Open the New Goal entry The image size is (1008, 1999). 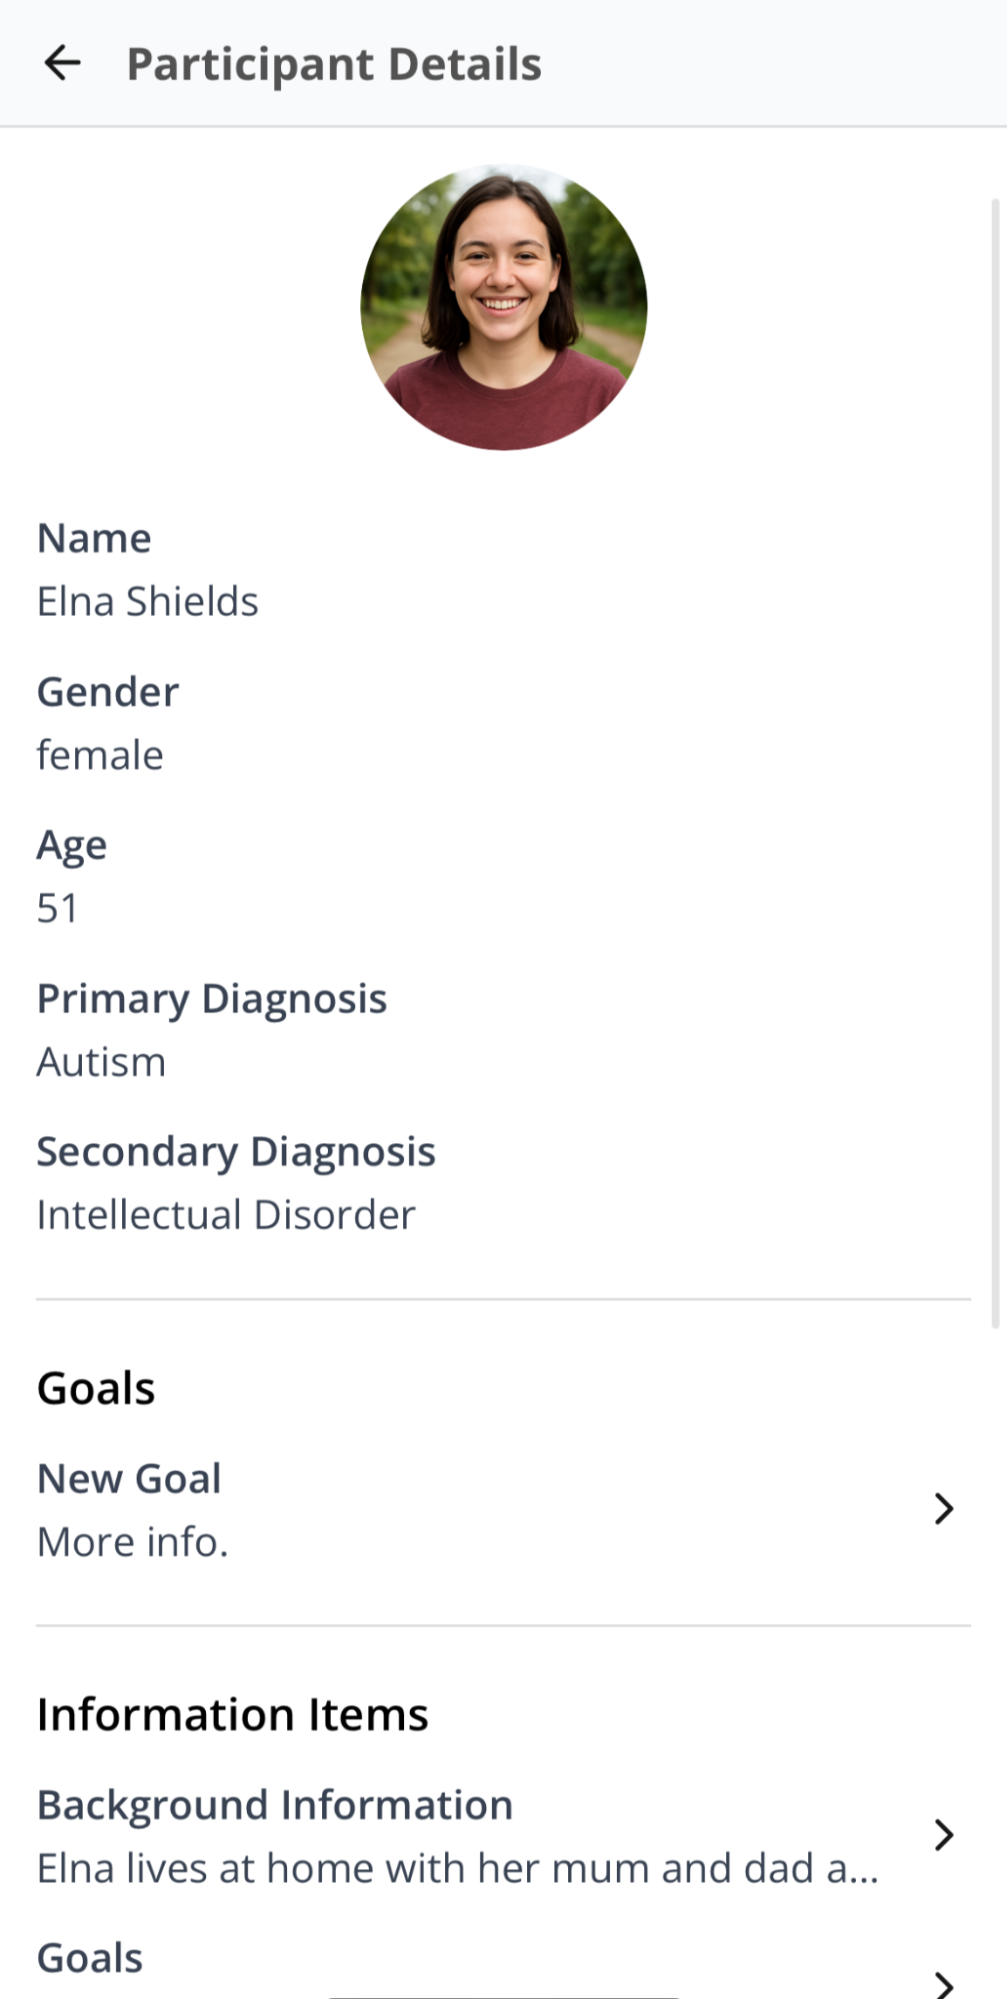[x=129, y=1479]
